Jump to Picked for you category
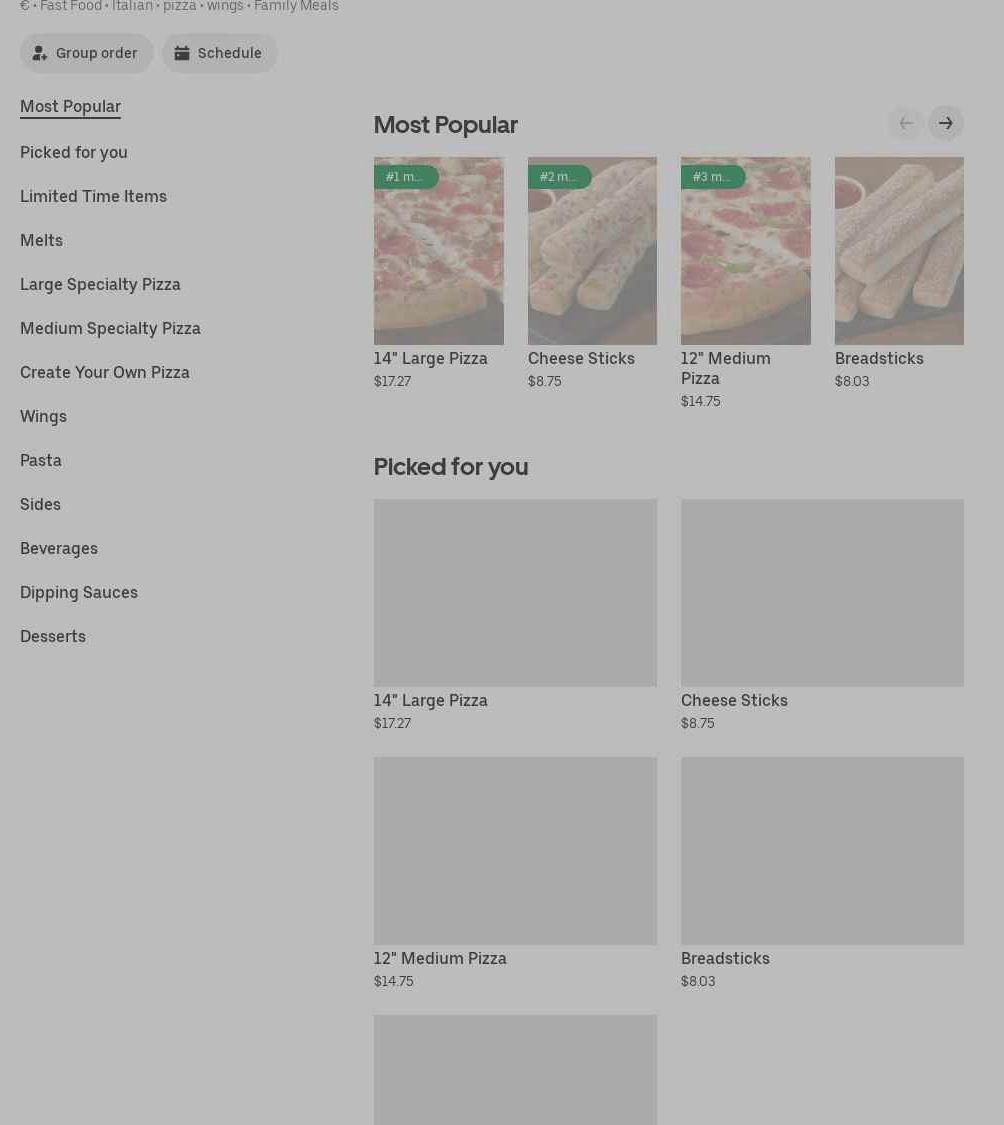Image resolution: width=1004 pixels, height=1125 pixels. point(74,152)
